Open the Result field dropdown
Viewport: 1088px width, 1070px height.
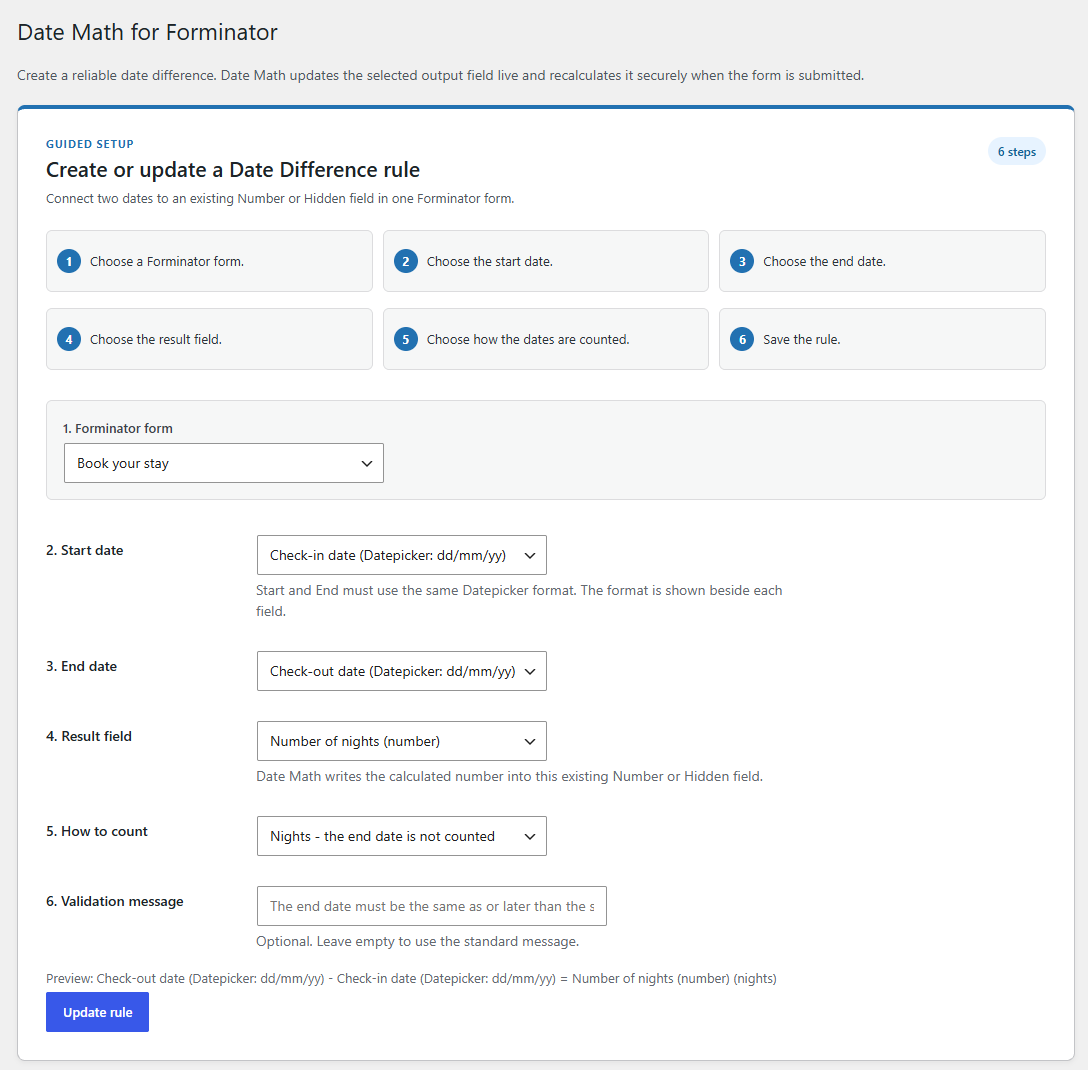pos(402,741)
